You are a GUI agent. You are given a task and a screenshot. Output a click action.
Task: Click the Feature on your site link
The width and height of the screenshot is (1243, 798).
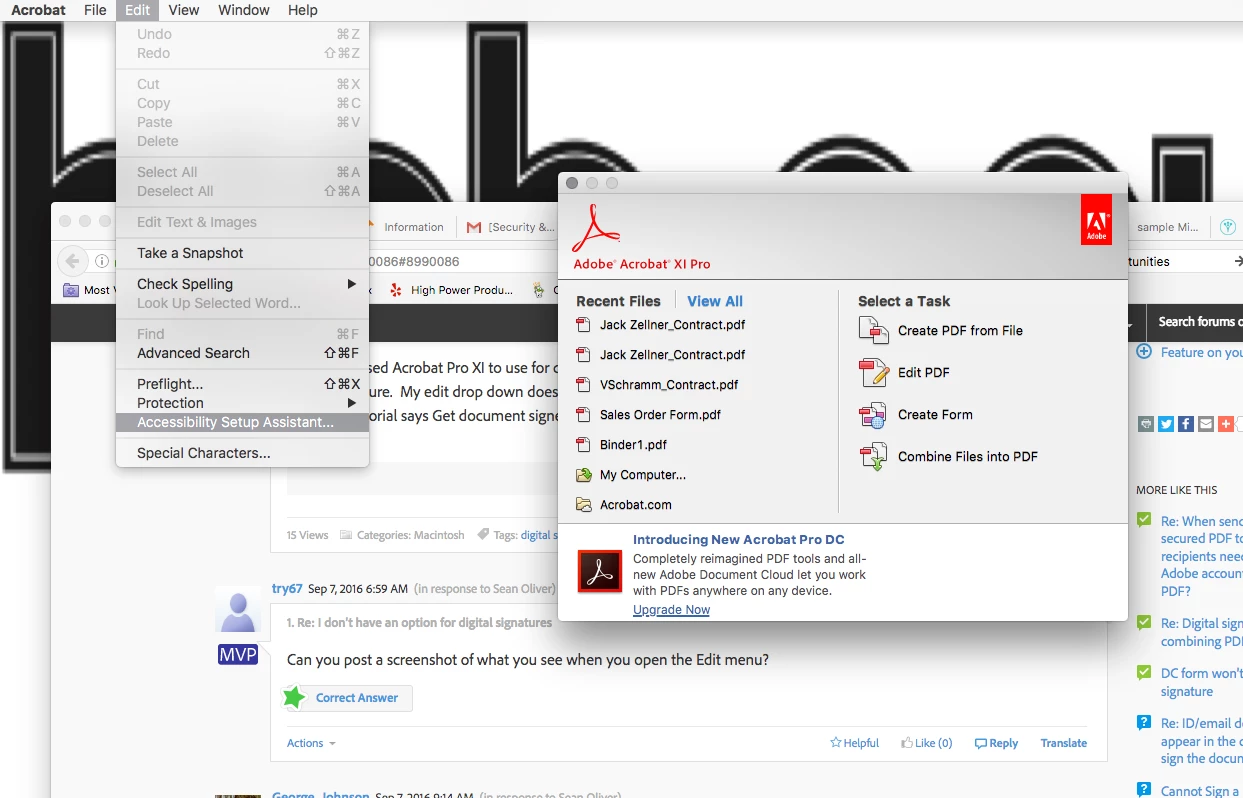point(1202,352)
